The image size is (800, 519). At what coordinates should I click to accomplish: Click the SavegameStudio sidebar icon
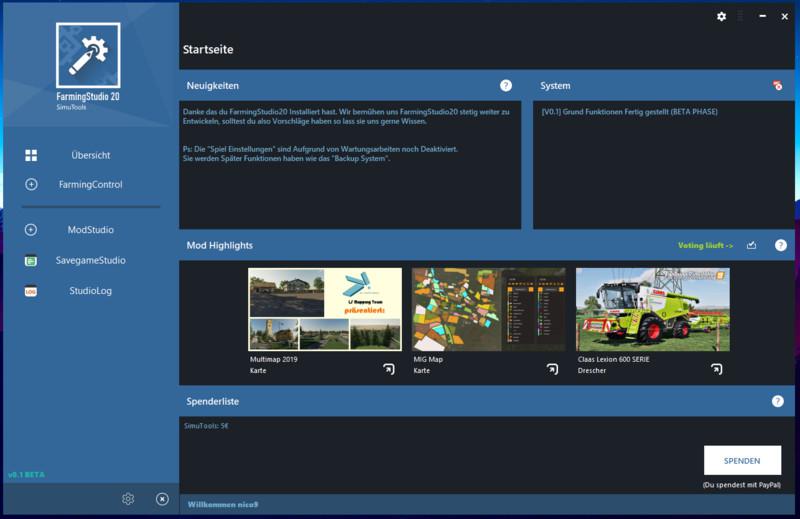click(x=31, y=261)
